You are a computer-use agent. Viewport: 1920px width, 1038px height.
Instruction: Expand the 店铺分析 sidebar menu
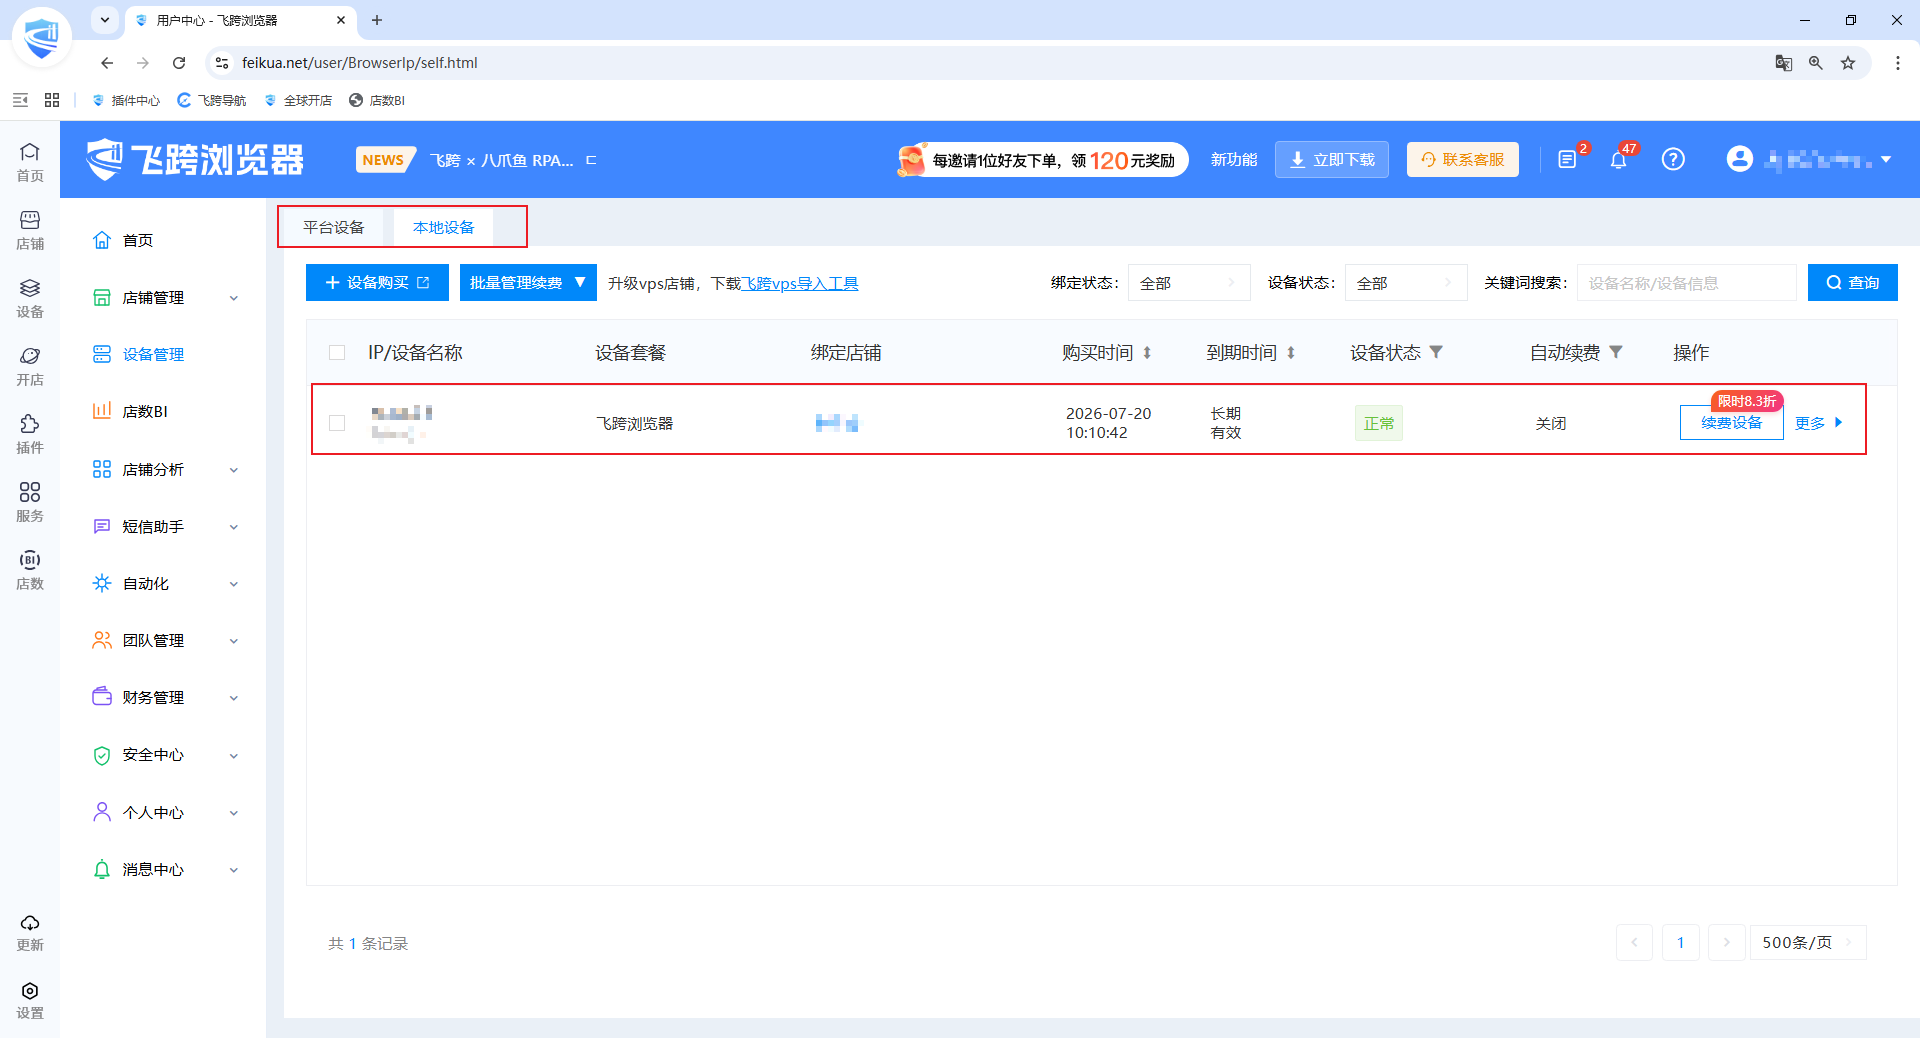click(x=166, y=469)
